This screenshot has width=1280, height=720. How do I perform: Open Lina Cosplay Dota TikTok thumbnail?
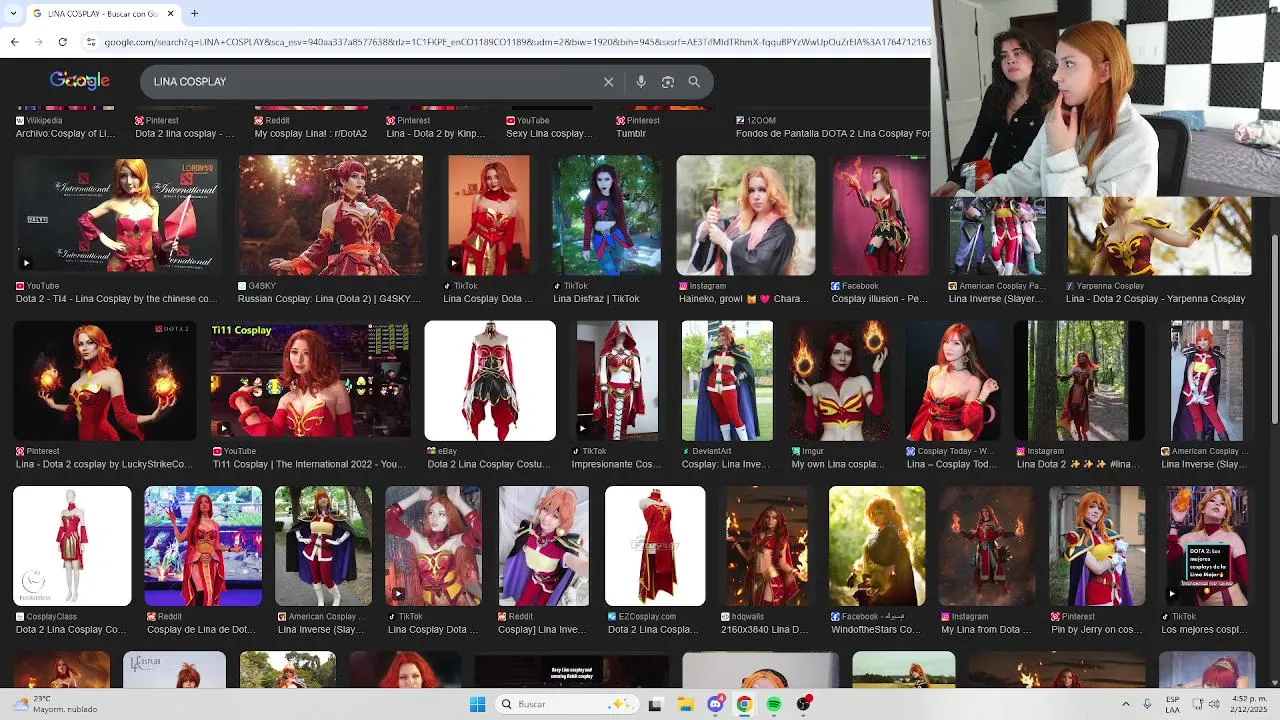pyautogui.click(x=489, y=215)
